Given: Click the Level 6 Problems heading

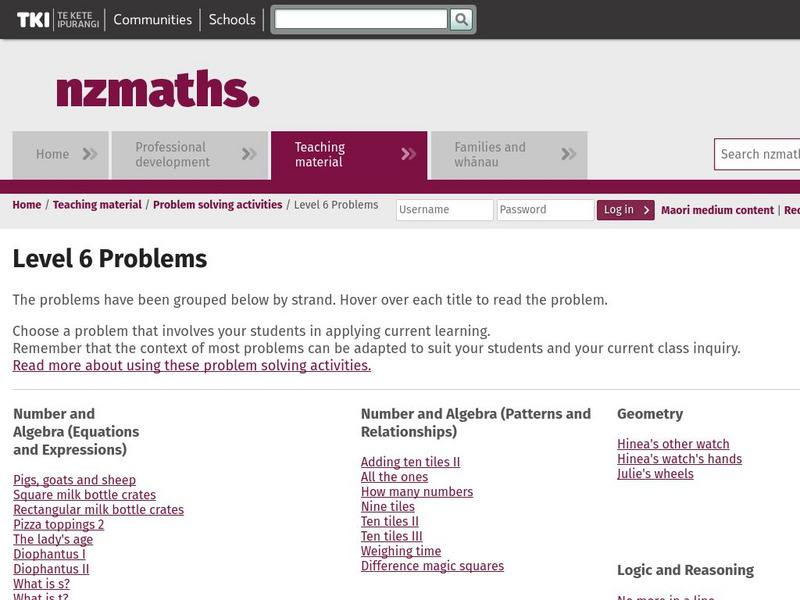Looking at the screenshot, I should [x=110, y=259].
